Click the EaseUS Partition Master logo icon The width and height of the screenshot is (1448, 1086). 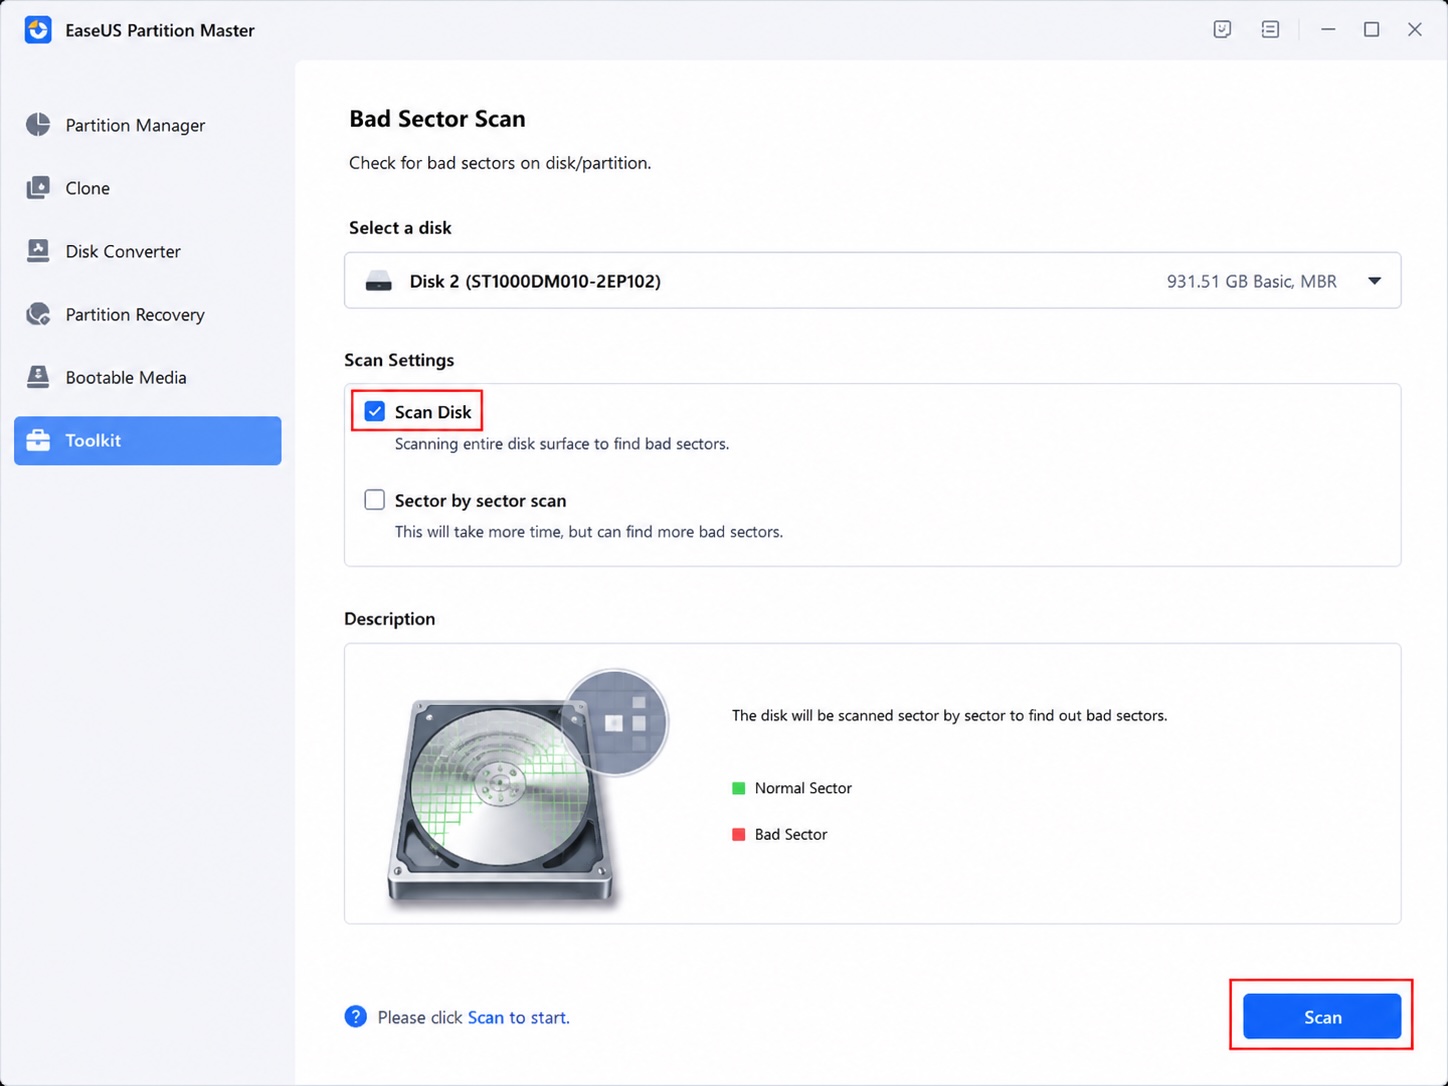coord(38,30)
